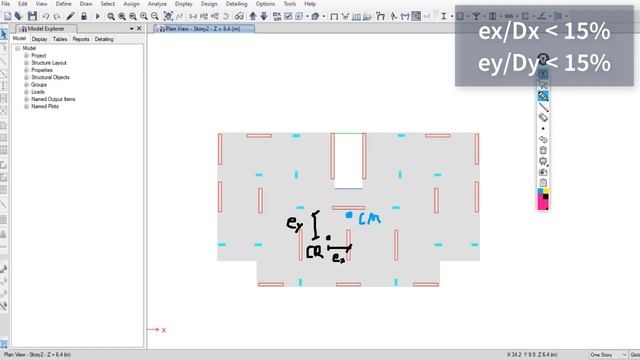Image resolution: width=640 pixels, height=360 pixels.
Task: Open the Define menu
Action: point(63,4)
